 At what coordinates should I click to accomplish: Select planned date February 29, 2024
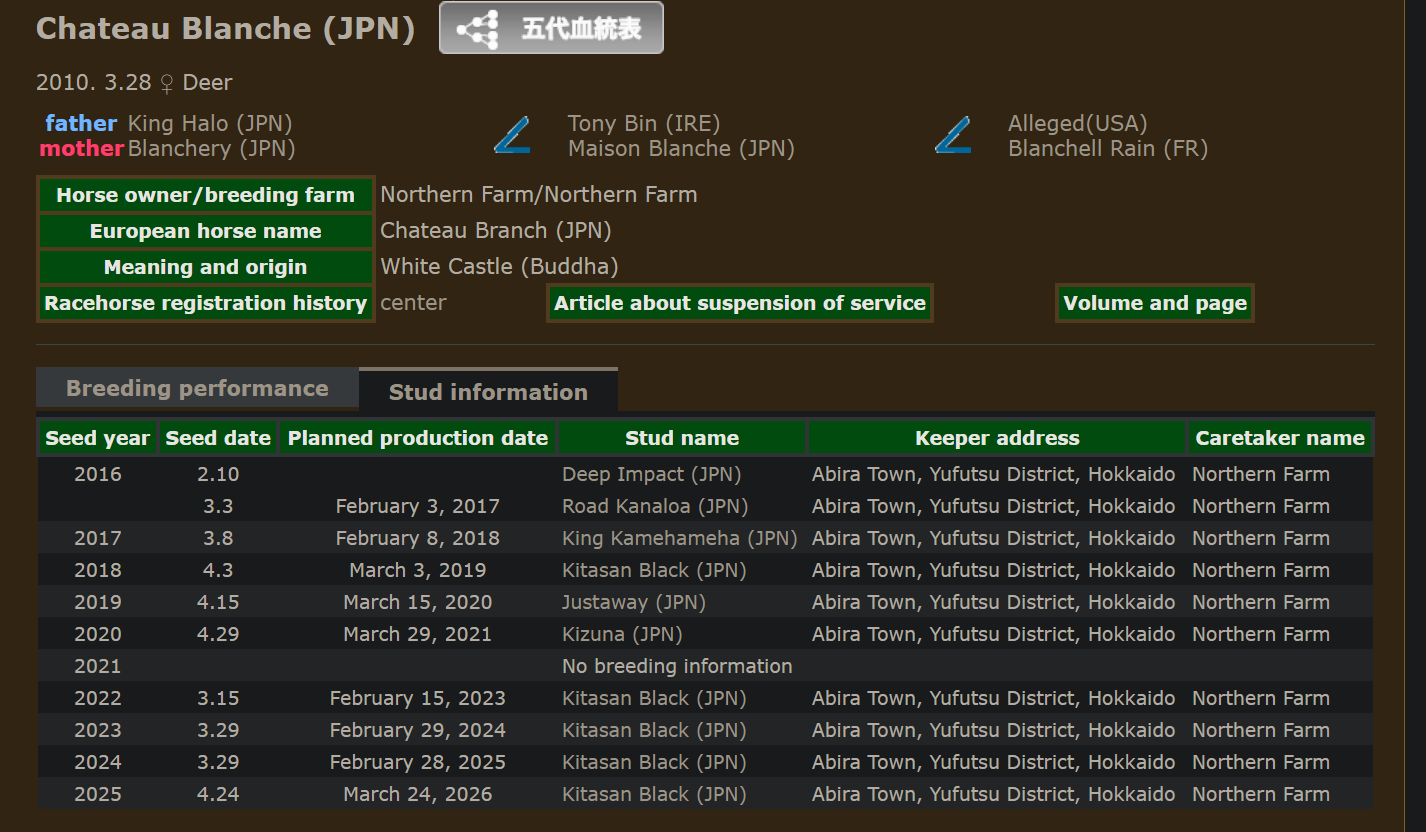(x=418, y=730)
